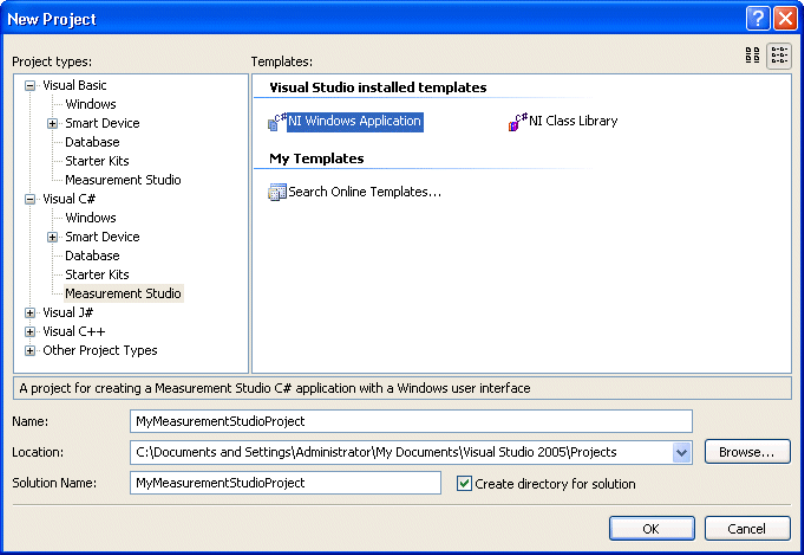The image size is (804, 555).
Task: Expand Smart Device under Visual Basic
Action: [52, 124]
